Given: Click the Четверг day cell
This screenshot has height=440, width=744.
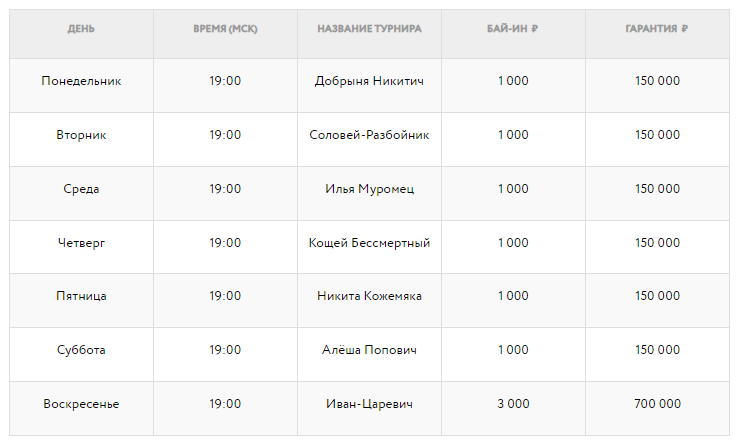Looking at the screenshot, I should click(x=81, y=243).
